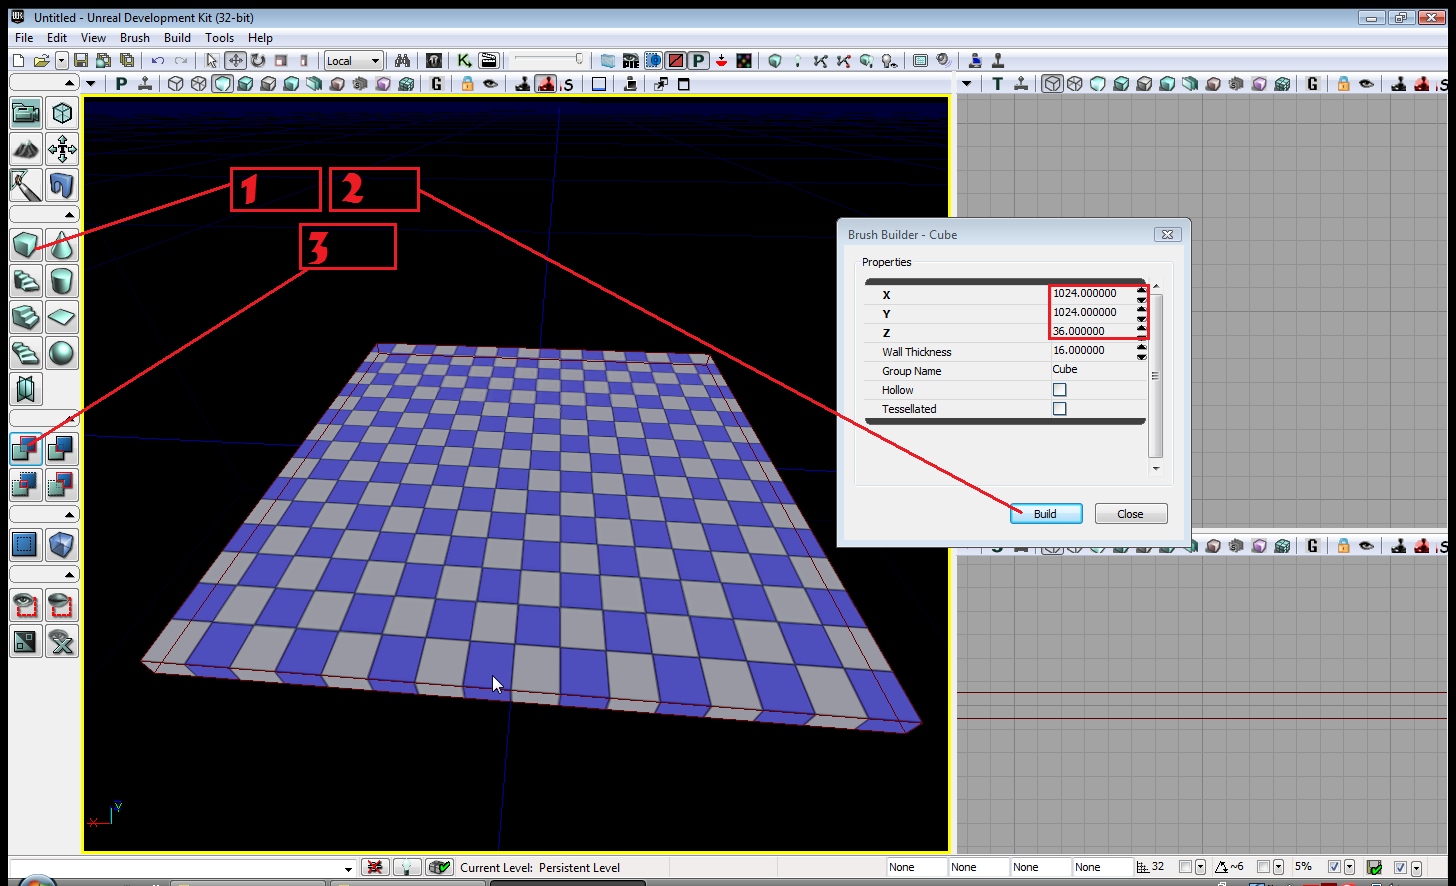This screenshot has height=886, width=1456.
Task: Click Close in the Brush Builder dialog
Action: pos(1130,514)
